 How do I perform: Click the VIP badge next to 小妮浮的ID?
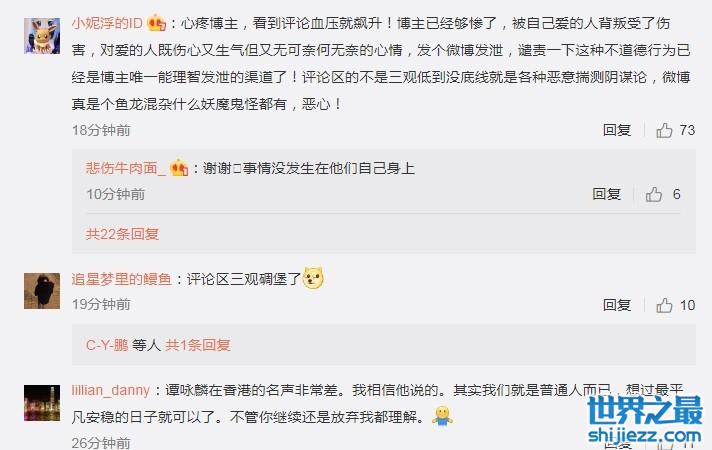click(x=157, y=23)
